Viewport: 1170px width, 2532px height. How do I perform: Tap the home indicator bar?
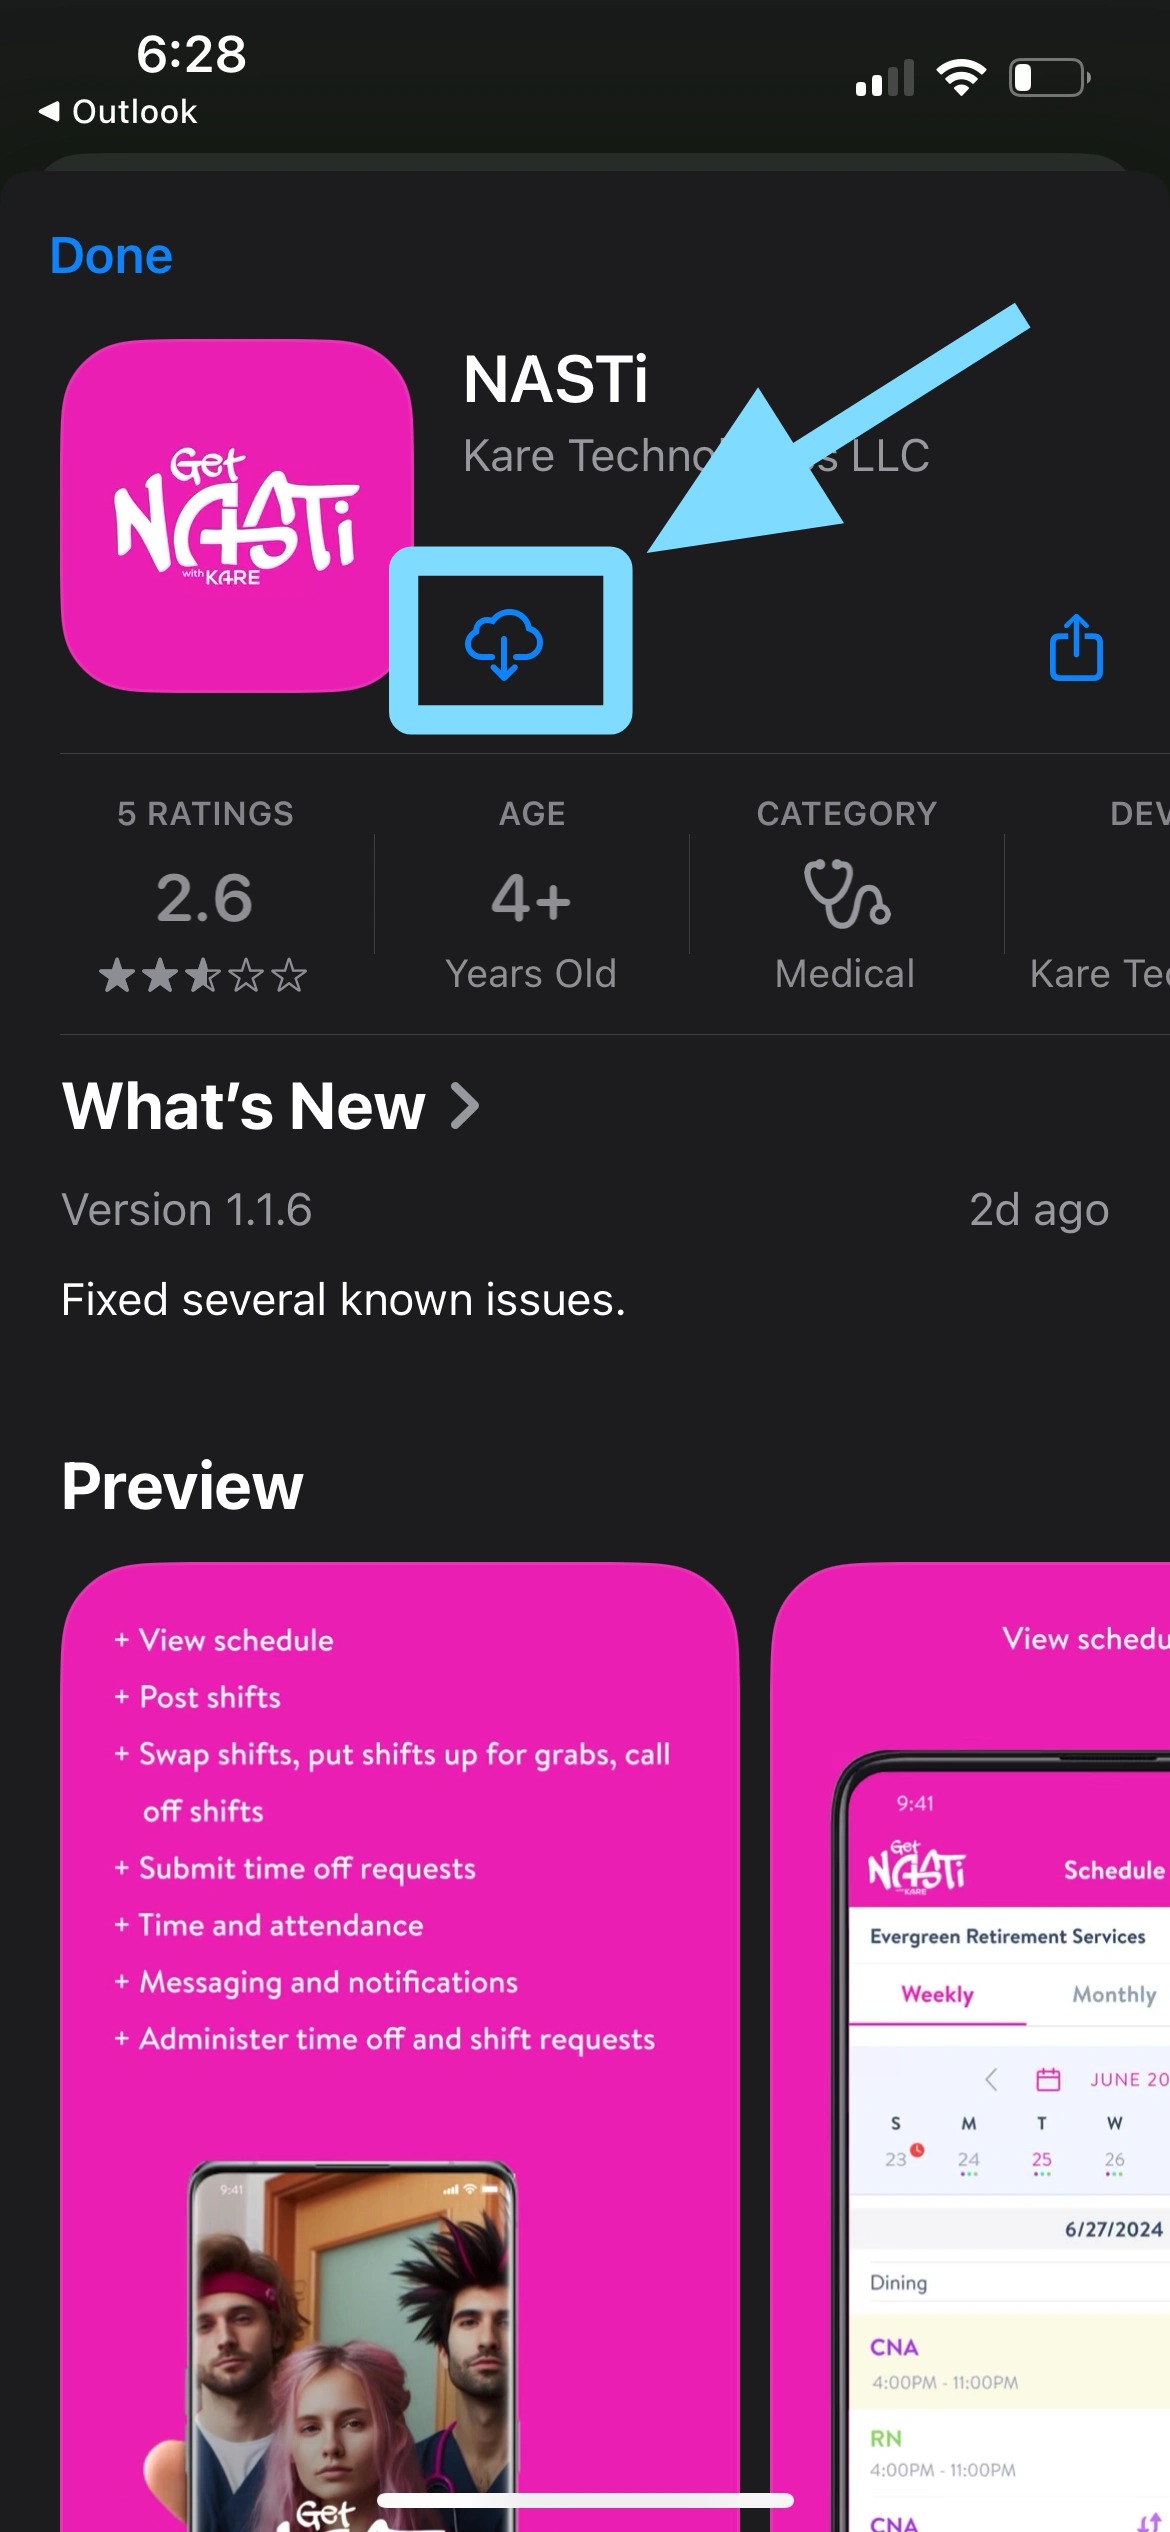click(585, 2500)
